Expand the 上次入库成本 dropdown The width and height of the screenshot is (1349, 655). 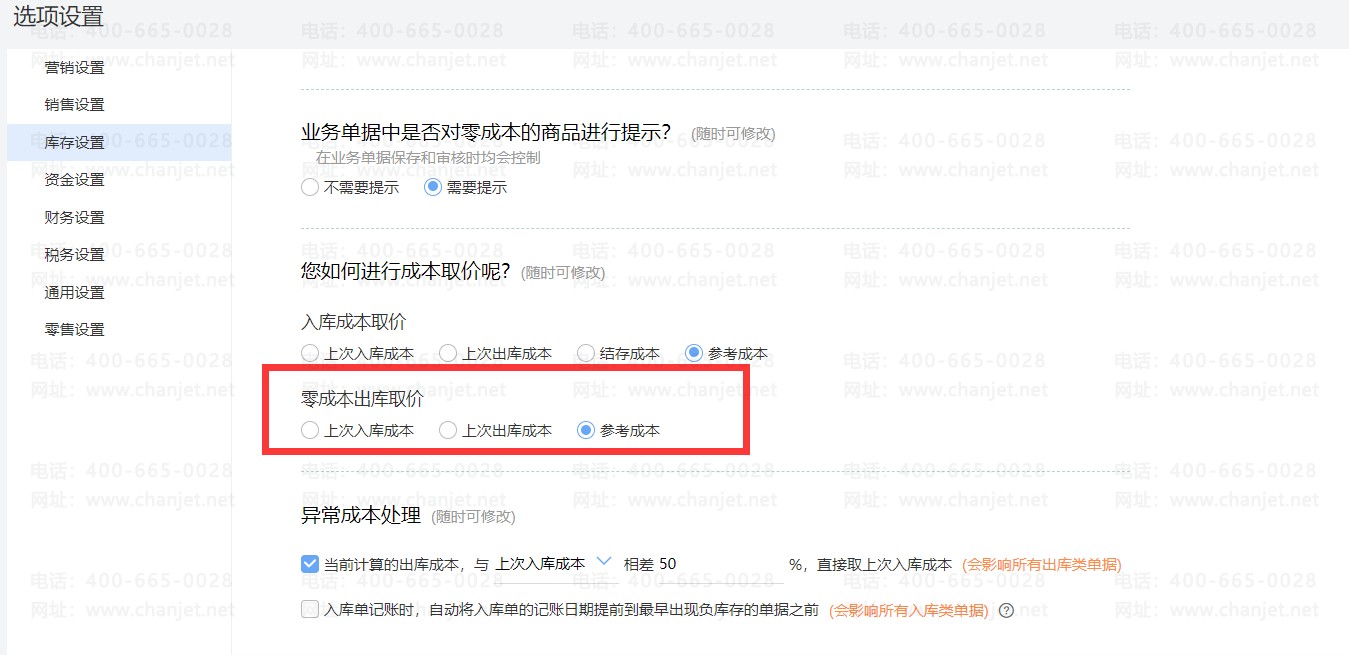click(553, 564)
